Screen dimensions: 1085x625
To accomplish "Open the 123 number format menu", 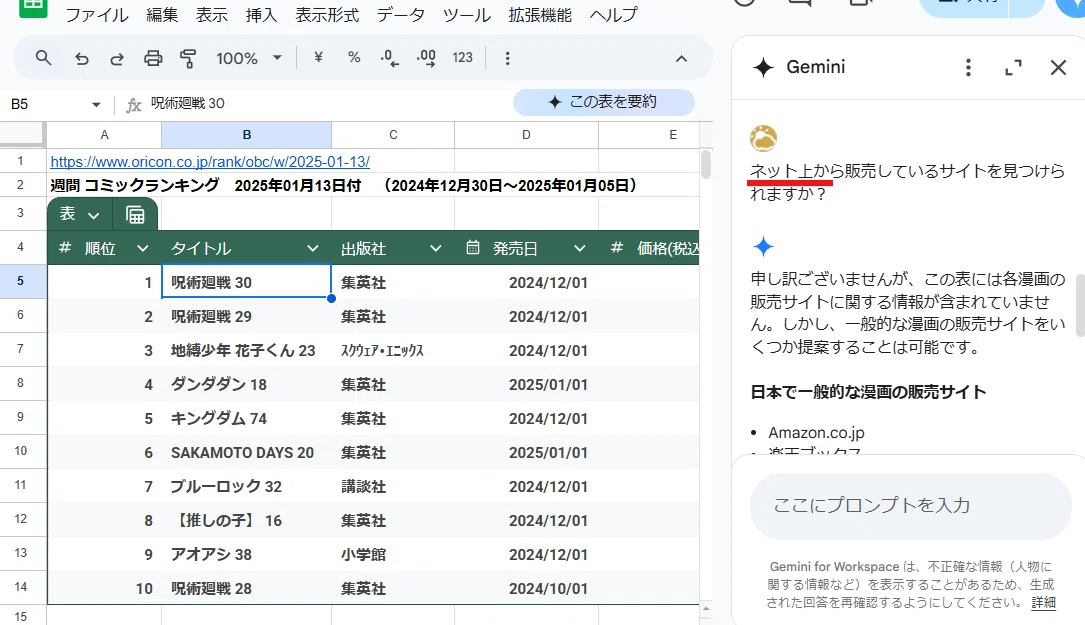I will [x=462, y=57].
